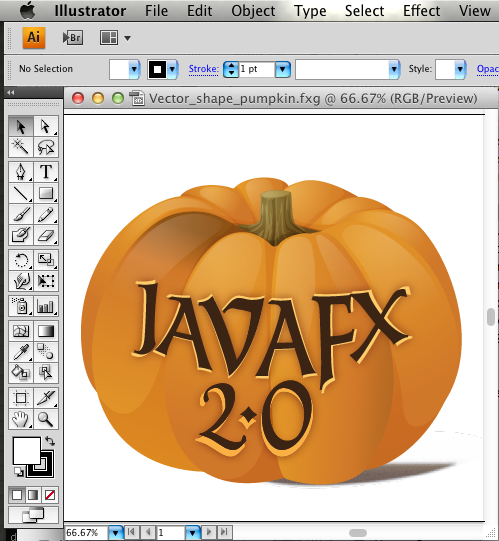Select the Eraser tool
499x541 pixels.
coord(46,235)
